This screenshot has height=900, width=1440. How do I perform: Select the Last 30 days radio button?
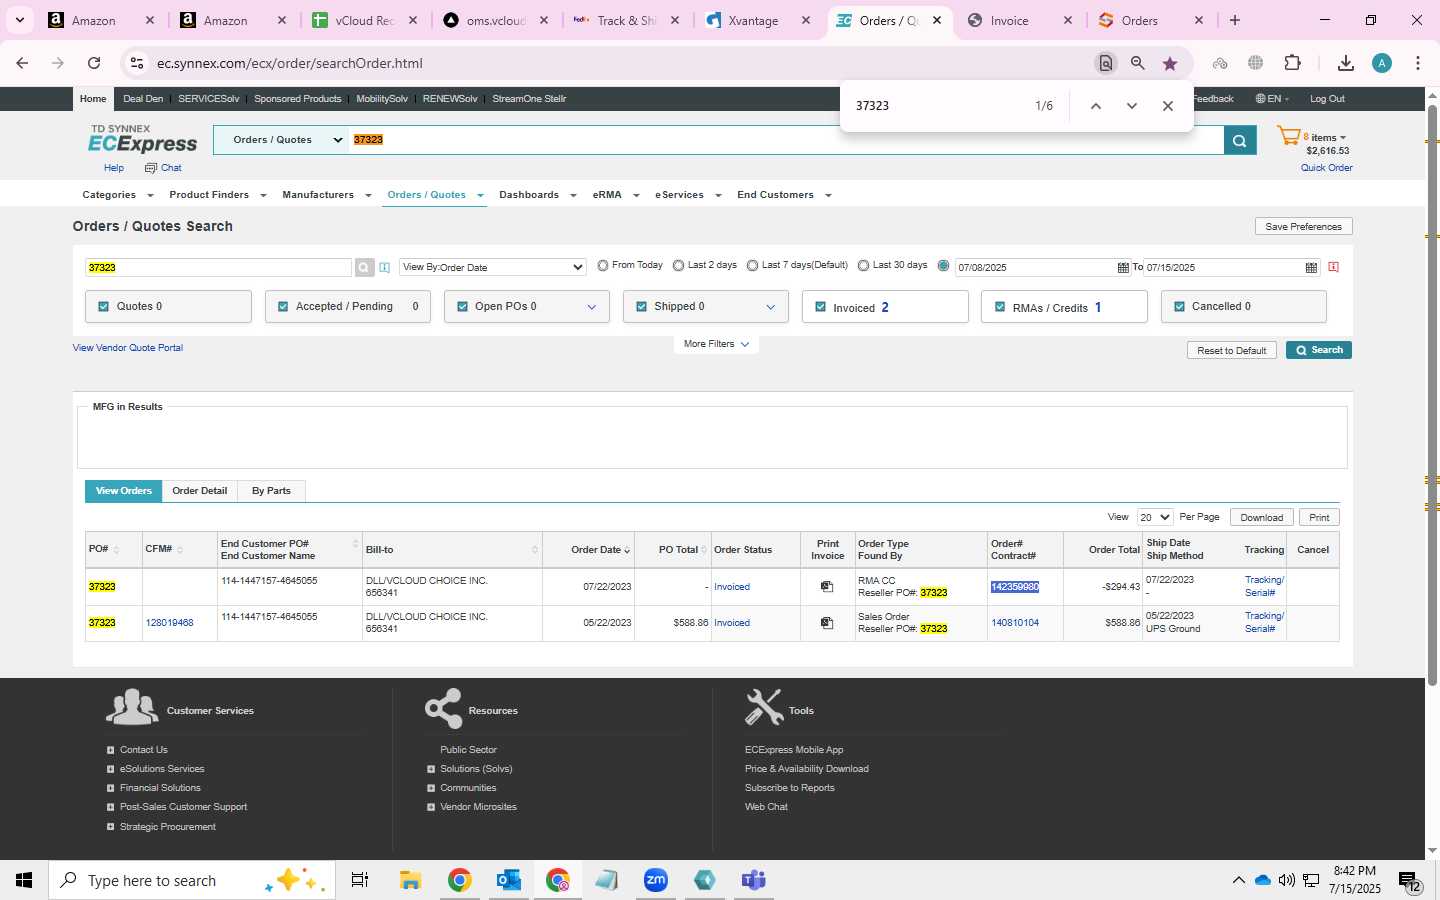point(864,266)
